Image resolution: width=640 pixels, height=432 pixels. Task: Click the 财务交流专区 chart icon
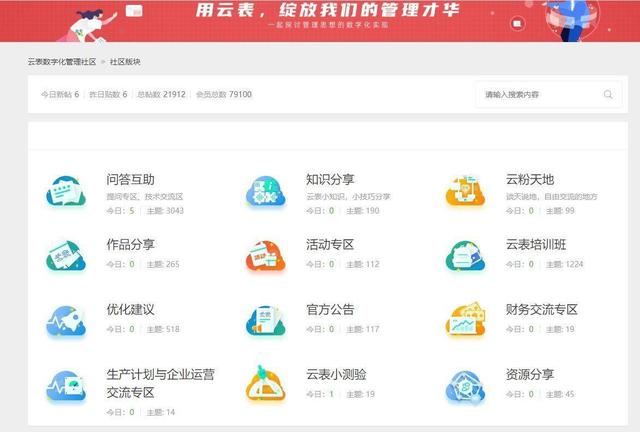point(466,320)
